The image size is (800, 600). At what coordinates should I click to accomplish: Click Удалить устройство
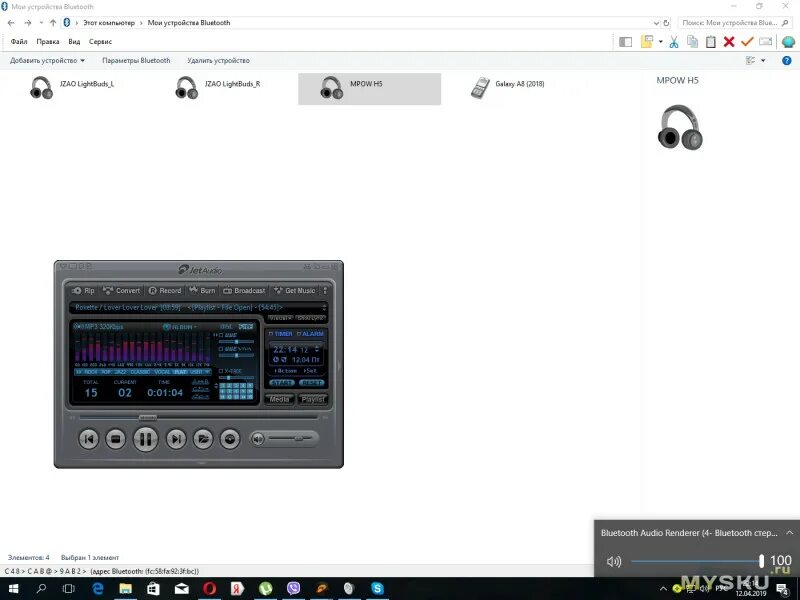218,61
